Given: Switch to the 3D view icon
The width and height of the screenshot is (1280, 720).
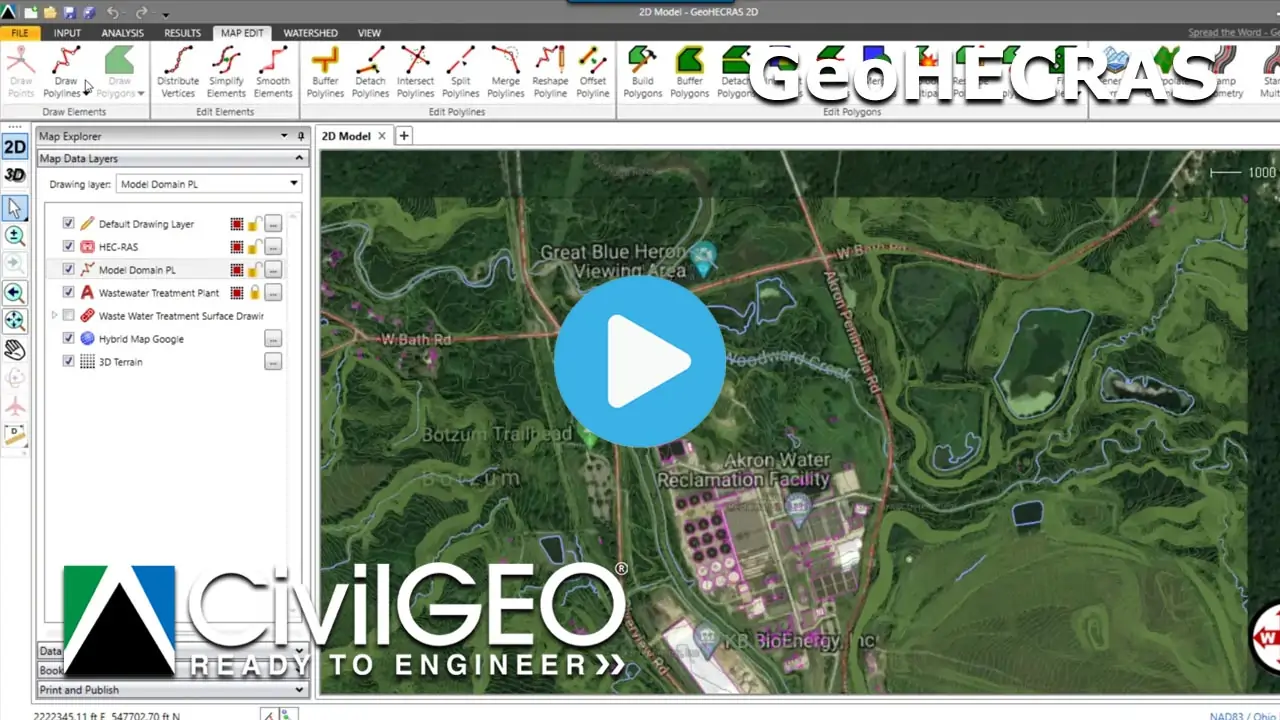Looking at the screenshot, I should coord(15,174).
